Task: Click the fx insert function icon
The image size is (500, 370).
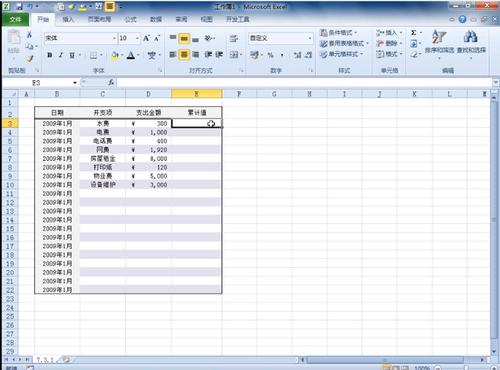Action: tap(111, 82)
